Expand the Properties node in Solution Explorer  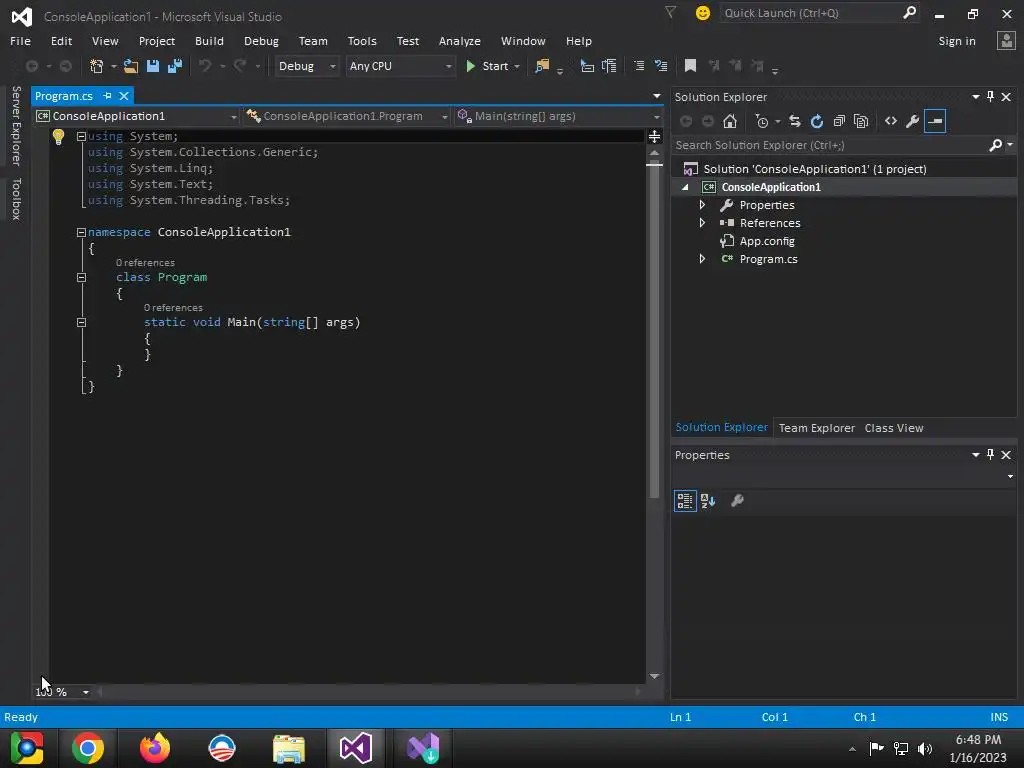pos(702,205)
